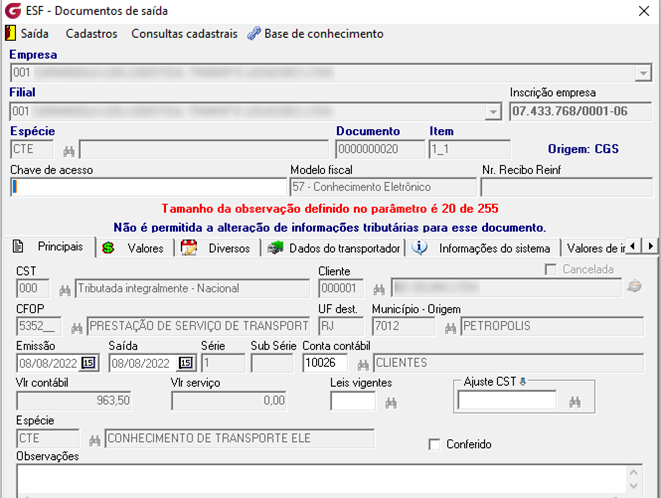Open the Emissão date calendar picker
Viewport: 661px width, 498px height.
(88, 363)
